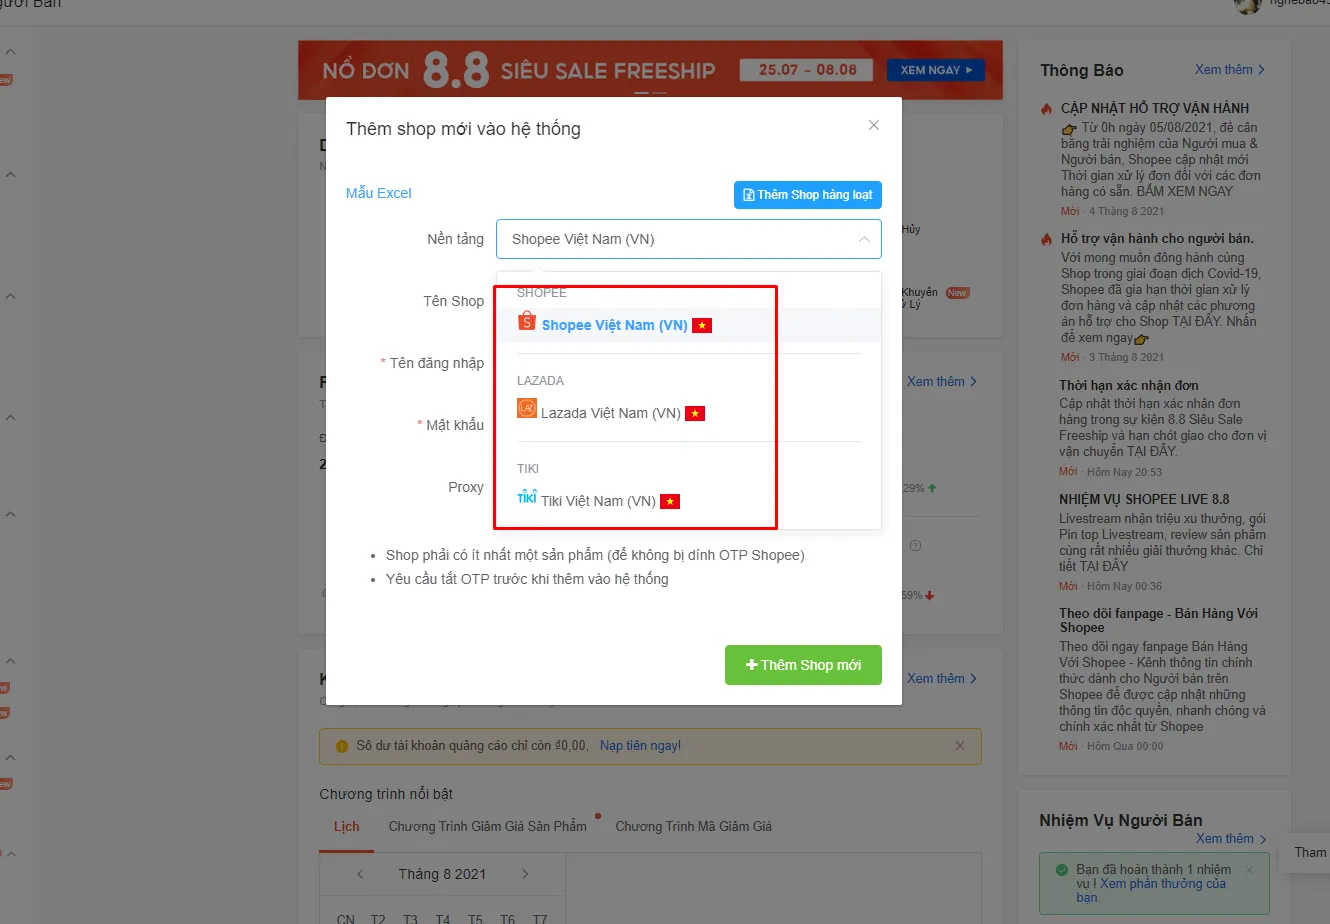Open the Mẫu Excel template link
The image size is (1330, 924).
(x=379, y=193)
